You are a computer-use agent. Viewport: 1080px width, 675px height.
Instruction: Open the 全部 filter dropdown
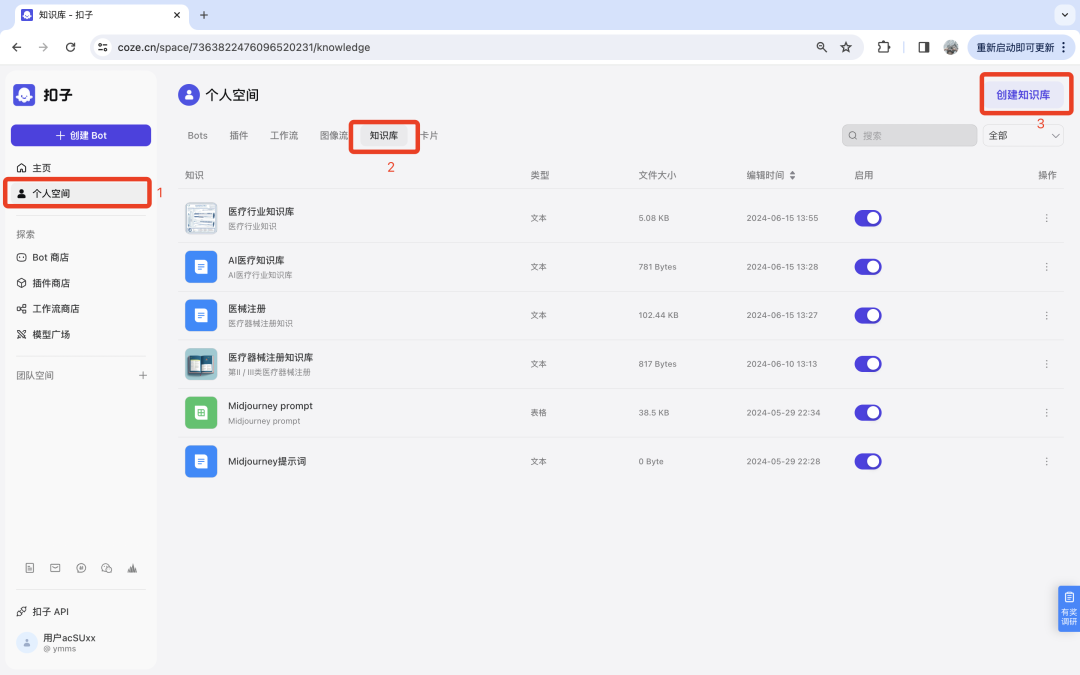(1023, 136)
